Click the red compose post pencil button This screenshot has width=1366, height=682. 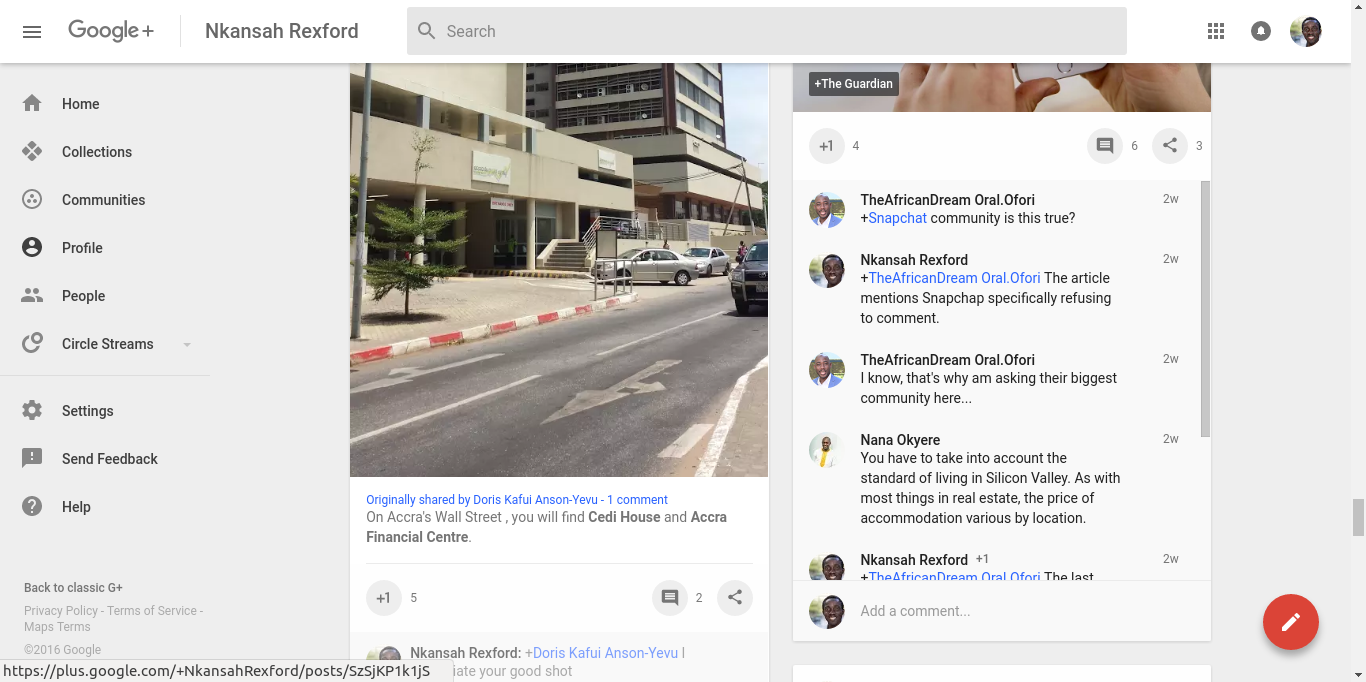(x=1290, y=622)
